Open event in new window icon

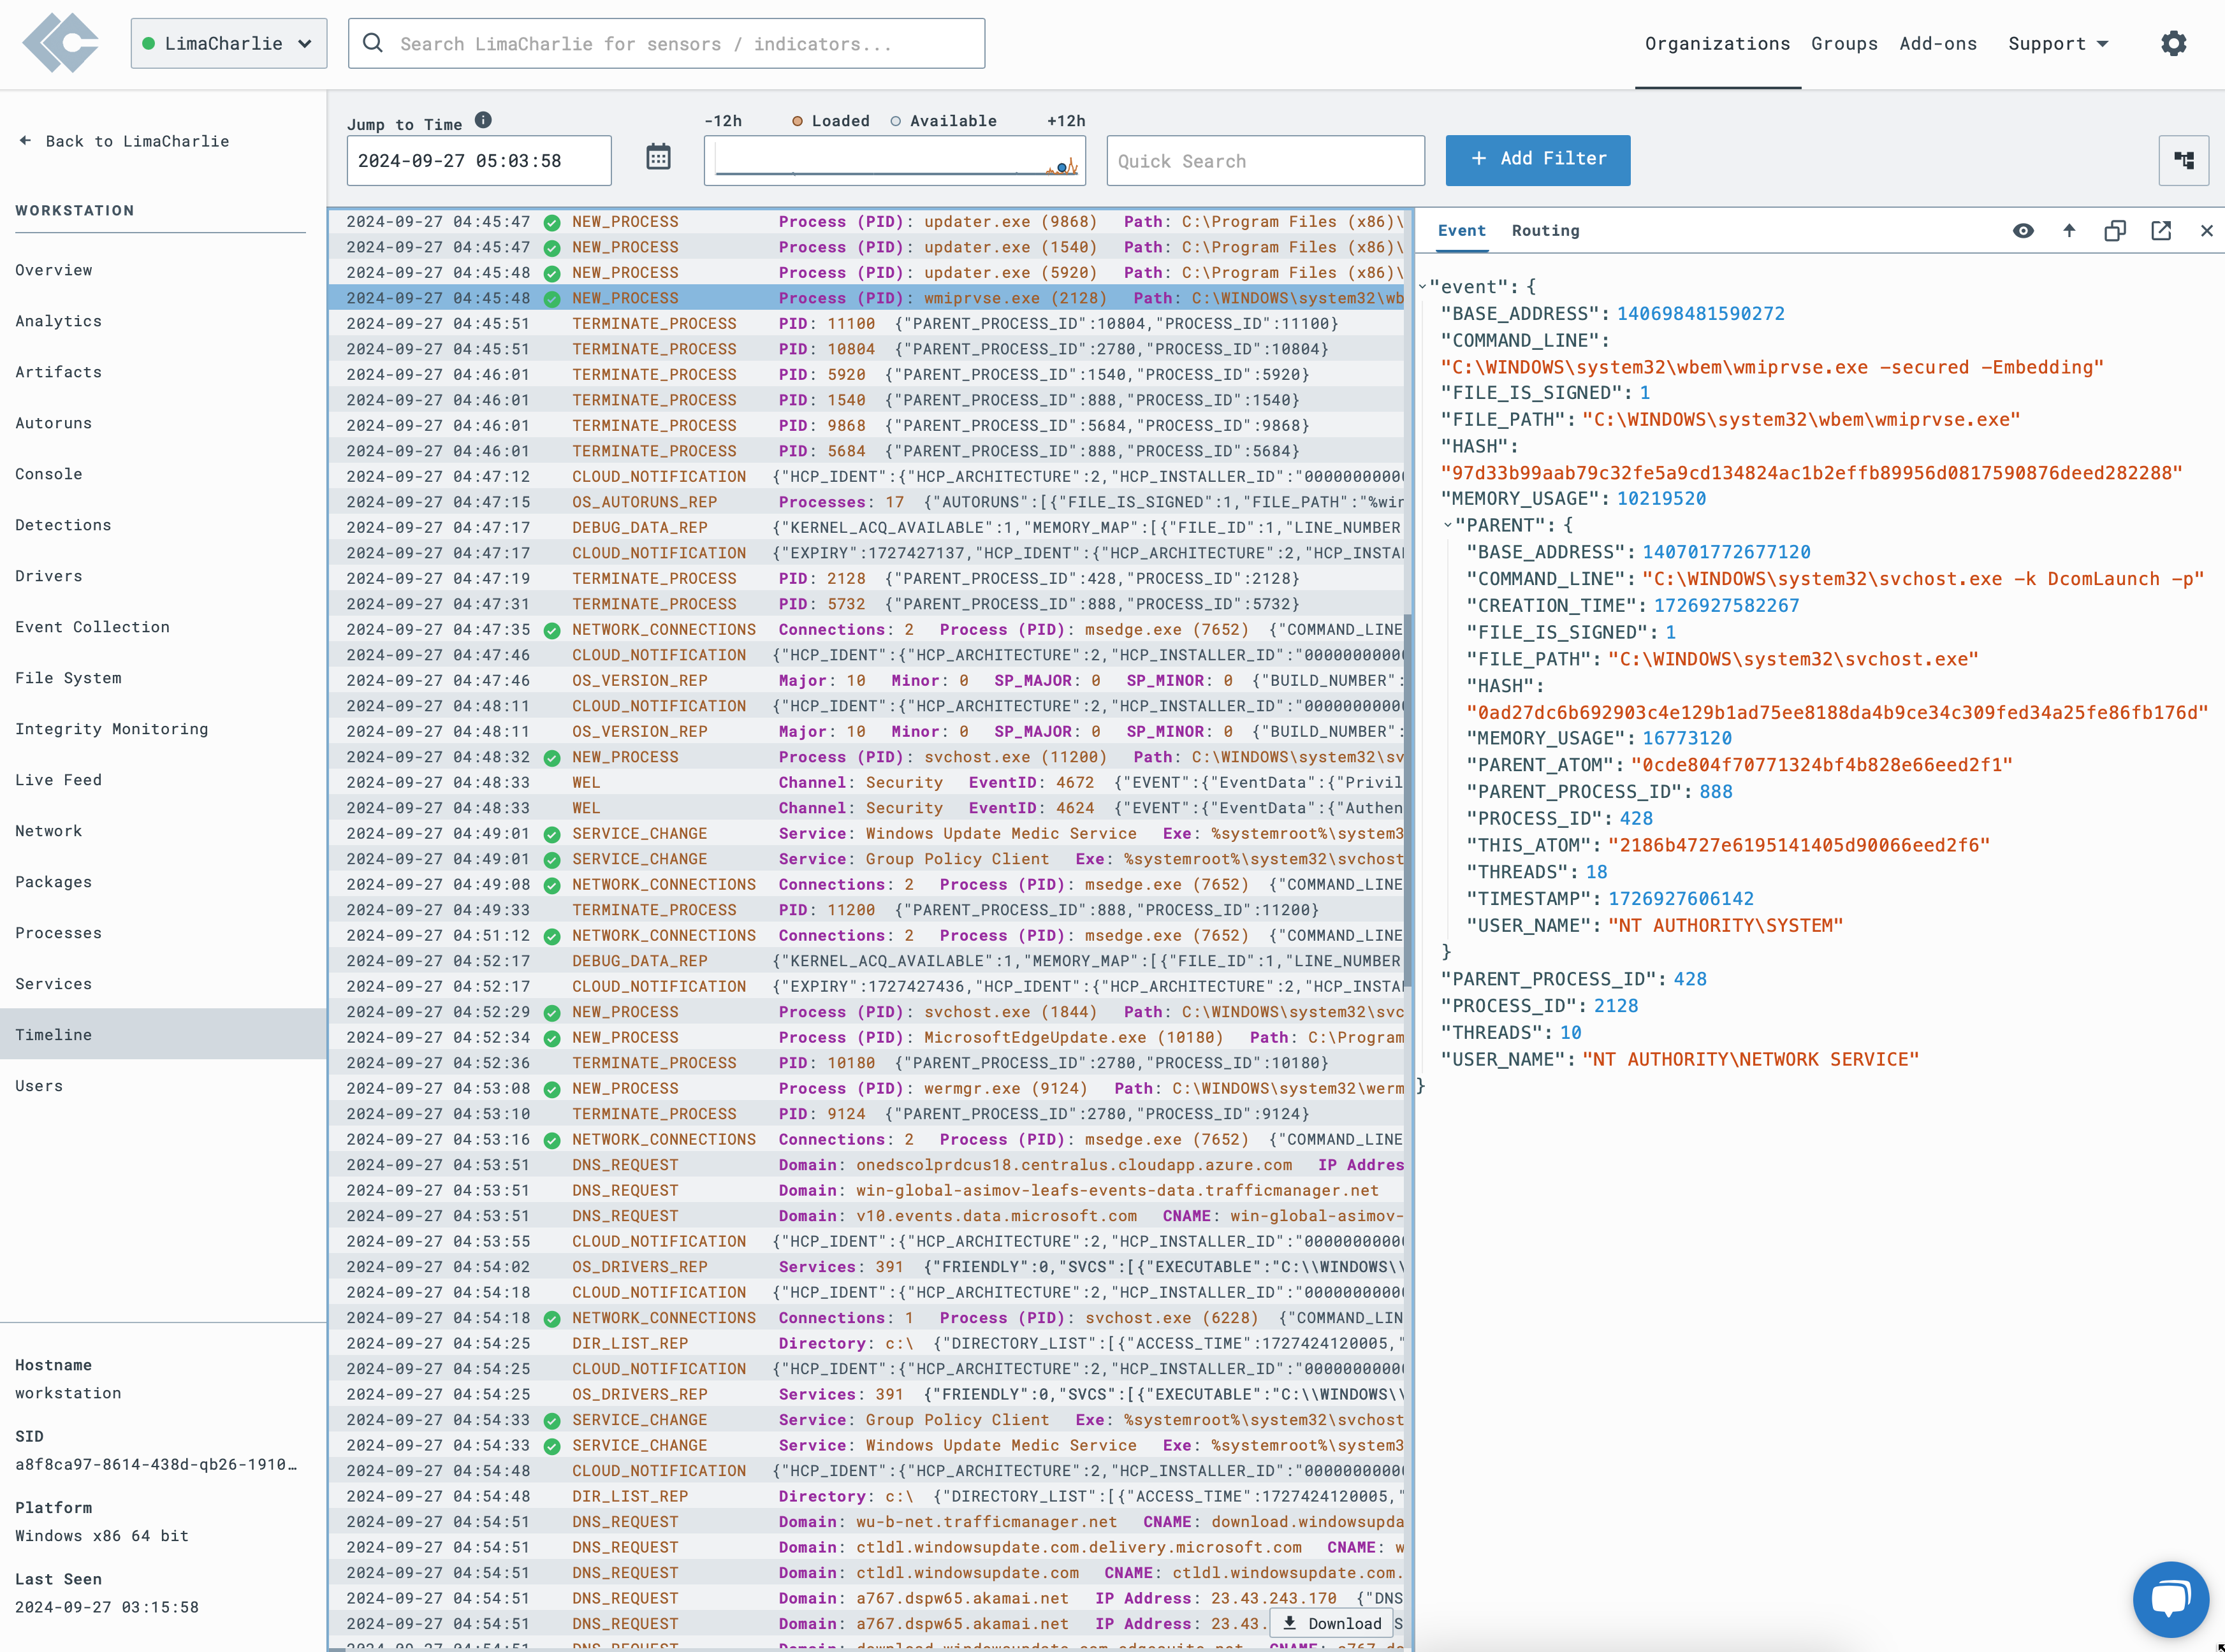[x=2160, y=231]
